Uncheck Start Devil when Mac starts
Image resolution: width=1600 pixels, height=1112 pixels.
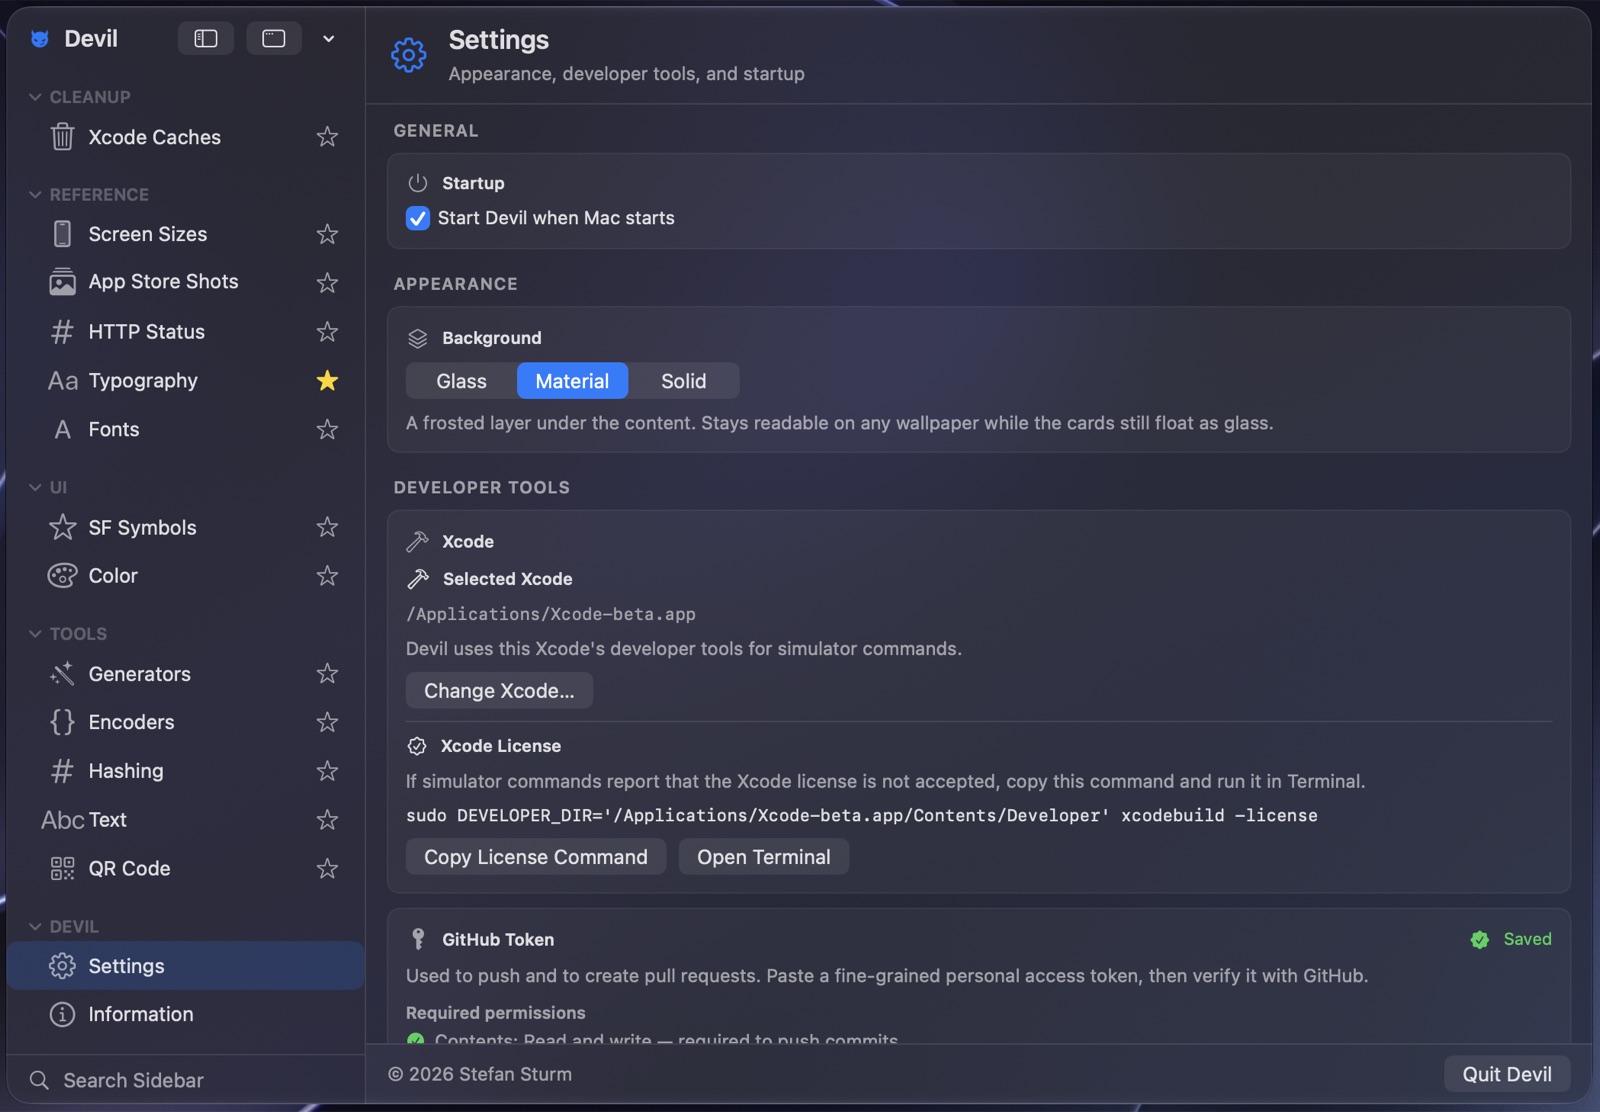point(418,218)
